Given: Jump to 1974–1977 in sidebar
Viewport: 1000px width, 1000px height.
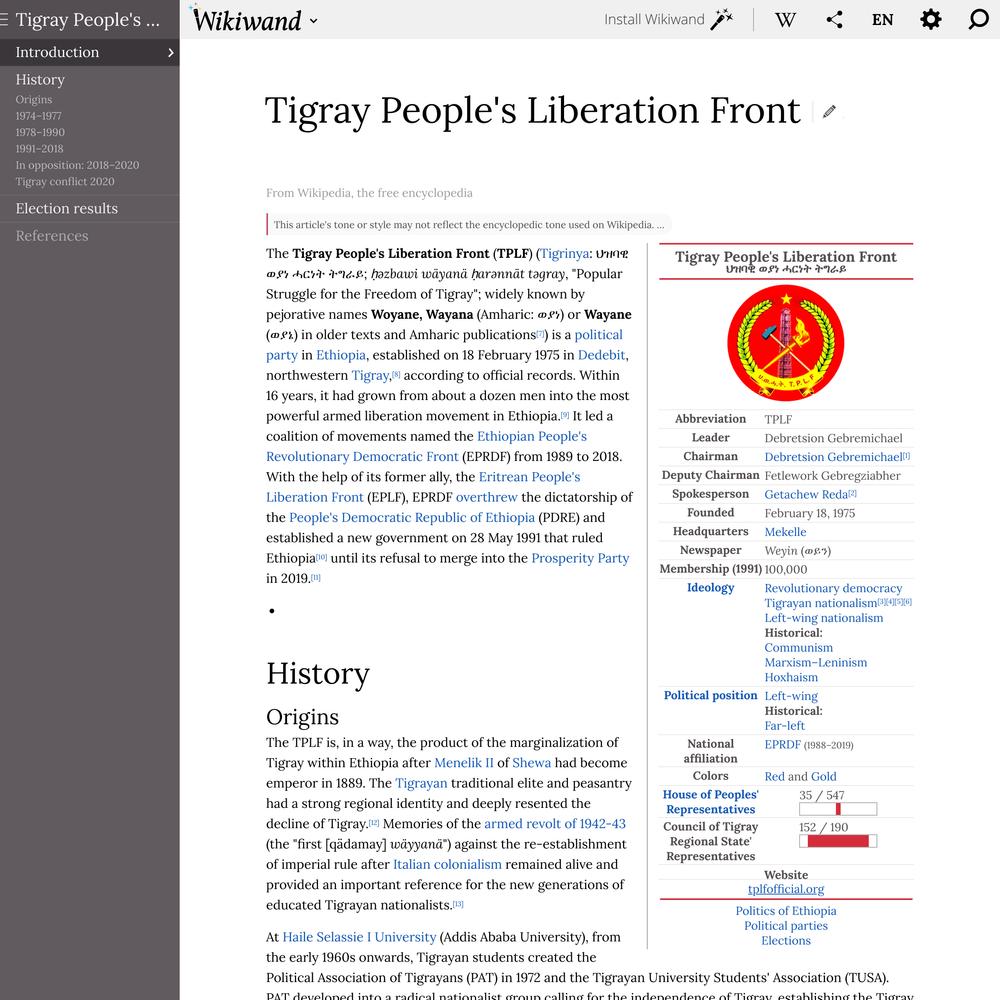Looking at the screenshot, I should tap(38, 116).
